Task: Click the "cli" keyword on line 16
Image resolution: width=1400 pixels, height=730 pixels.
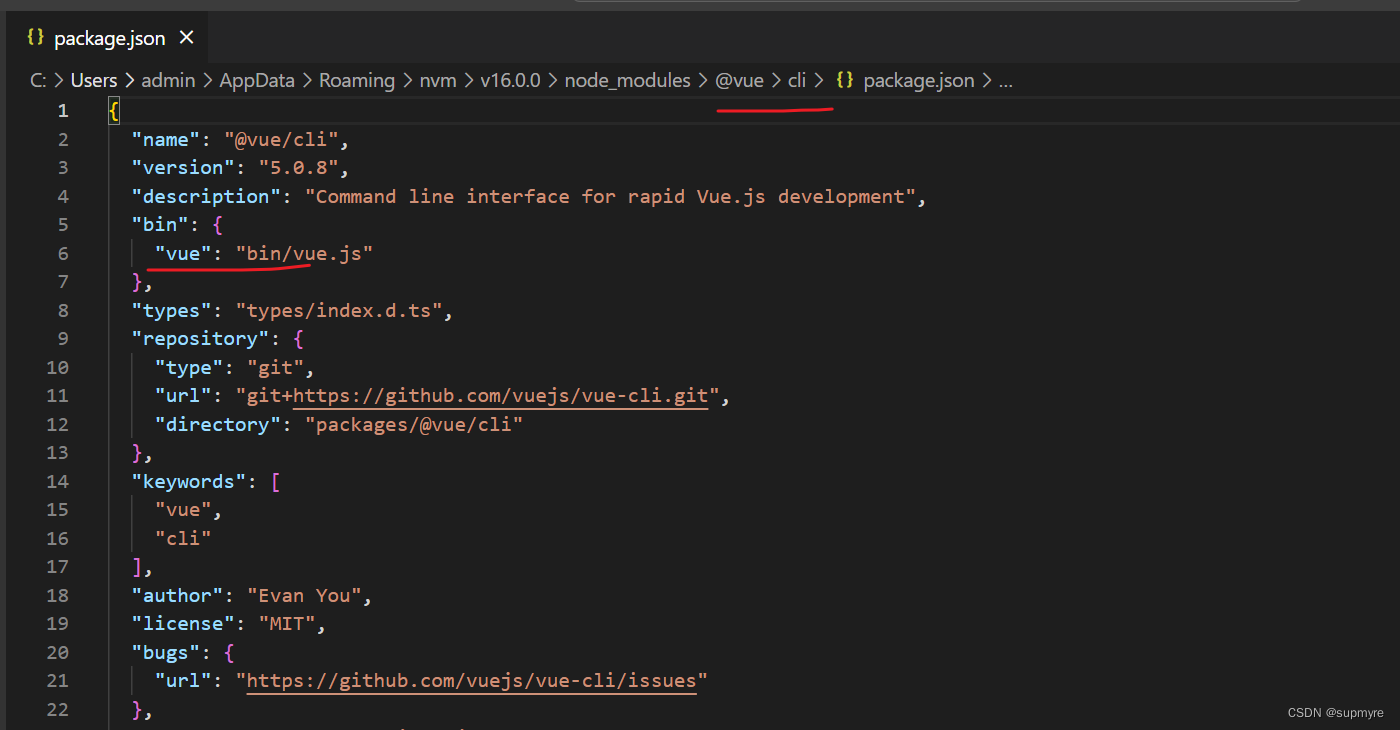Action: click(183, 539)
